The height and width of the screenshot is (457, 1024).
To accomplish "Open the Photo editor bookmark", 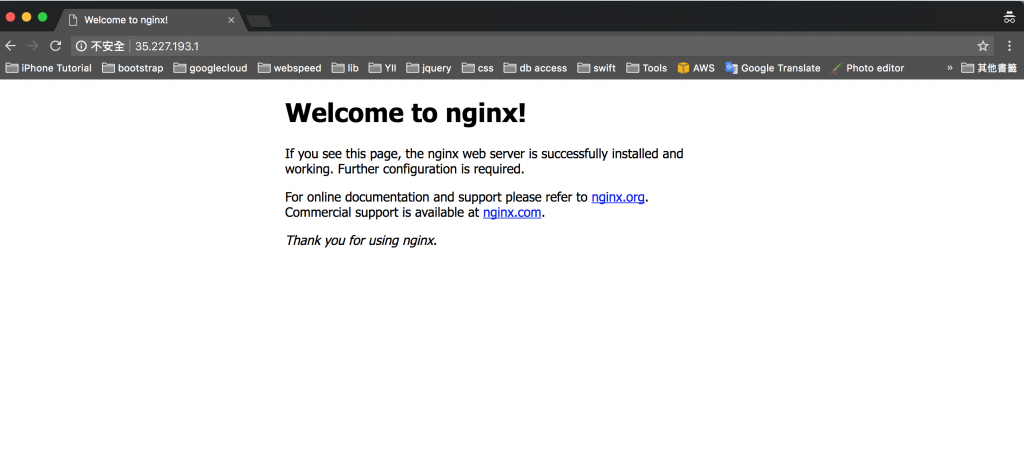I will [867, 68].
